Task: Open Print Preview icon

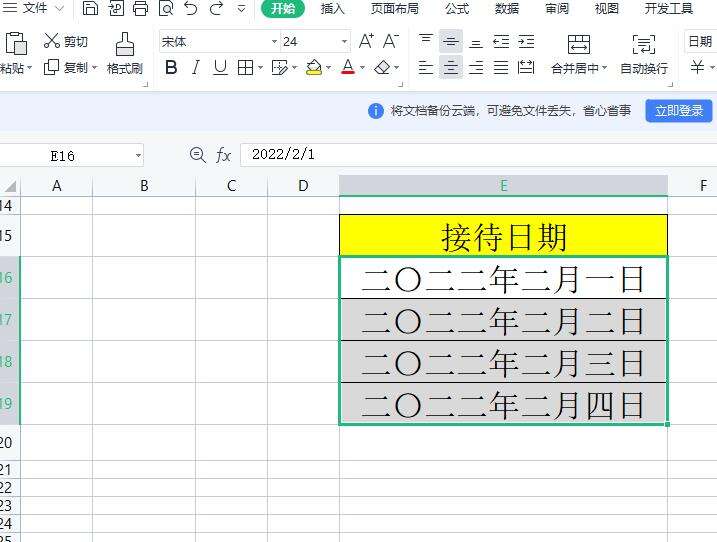Action: (166, 8)
